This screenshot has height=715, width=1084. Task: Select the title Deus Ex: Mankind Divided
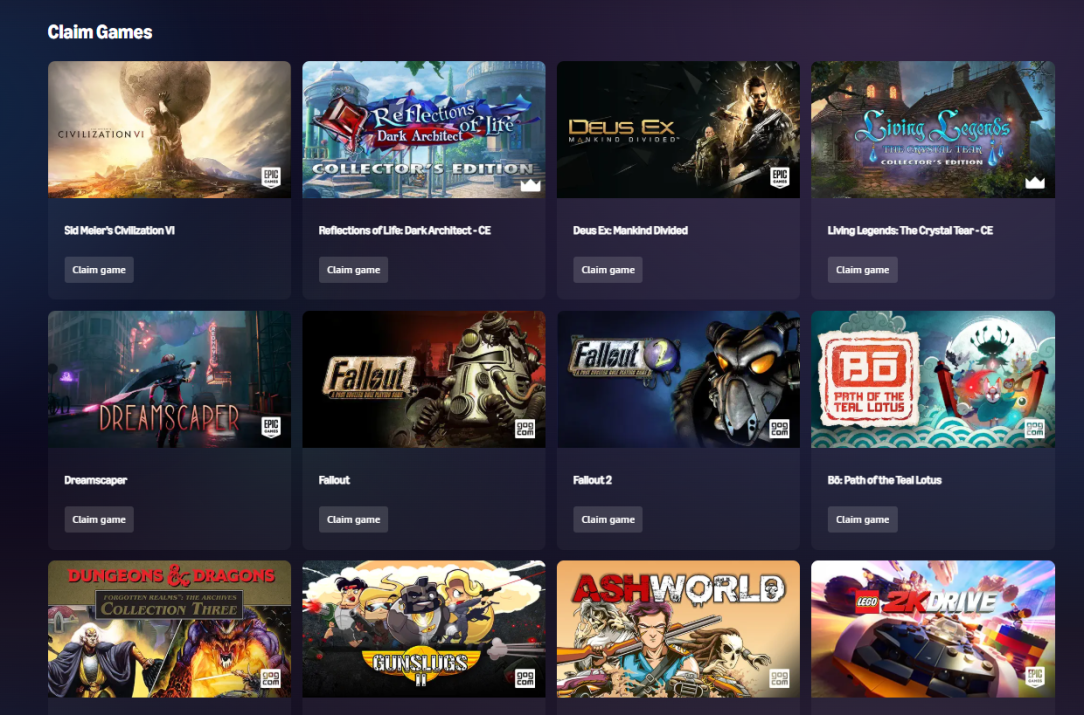tap(630, 230)
